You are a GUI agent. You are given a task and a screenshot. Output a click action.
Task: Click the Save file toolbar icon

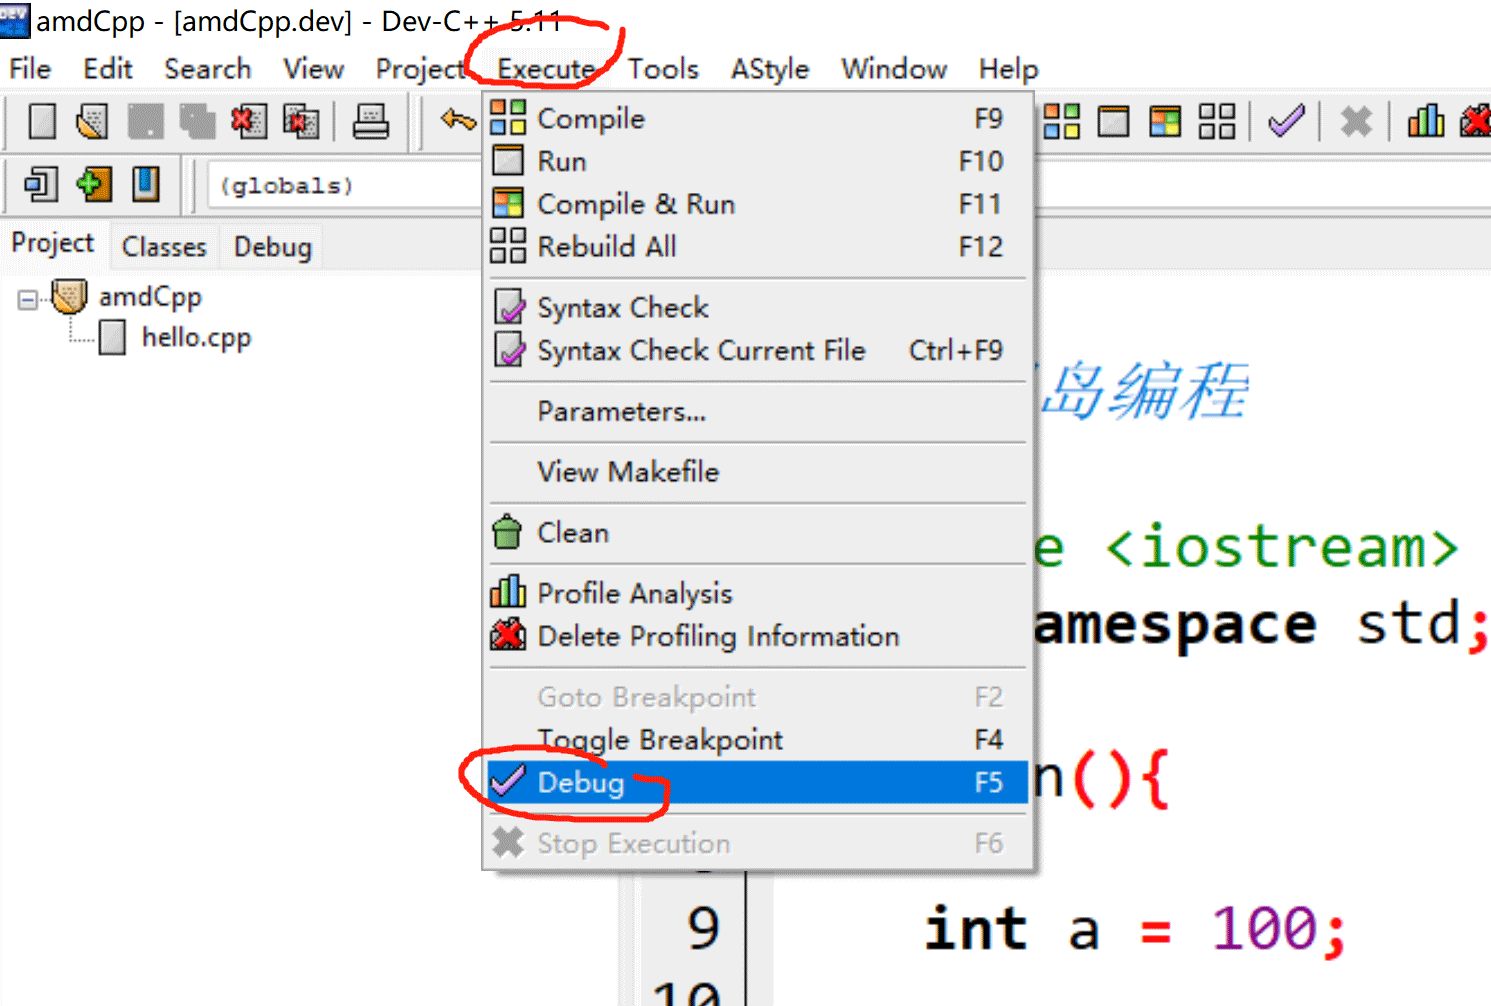(x=145, y=122)
